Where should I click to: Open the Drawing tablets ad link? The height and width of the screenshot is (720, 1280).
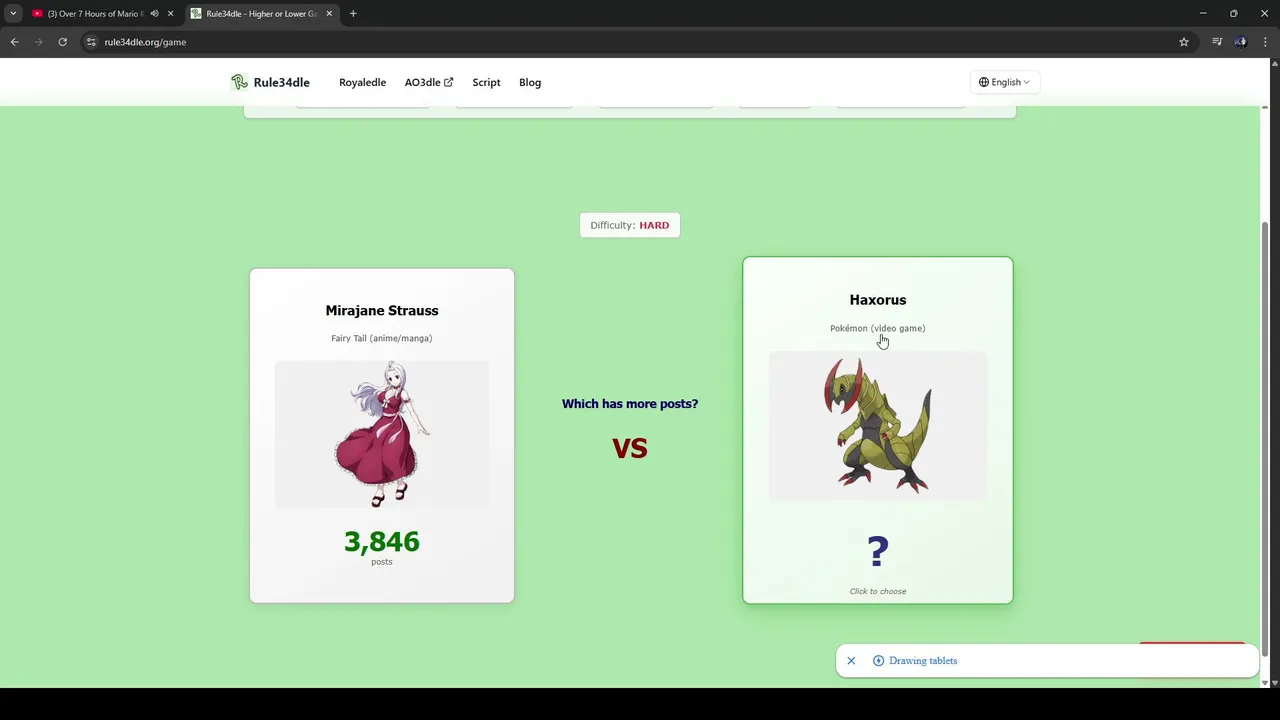[923, 660]
